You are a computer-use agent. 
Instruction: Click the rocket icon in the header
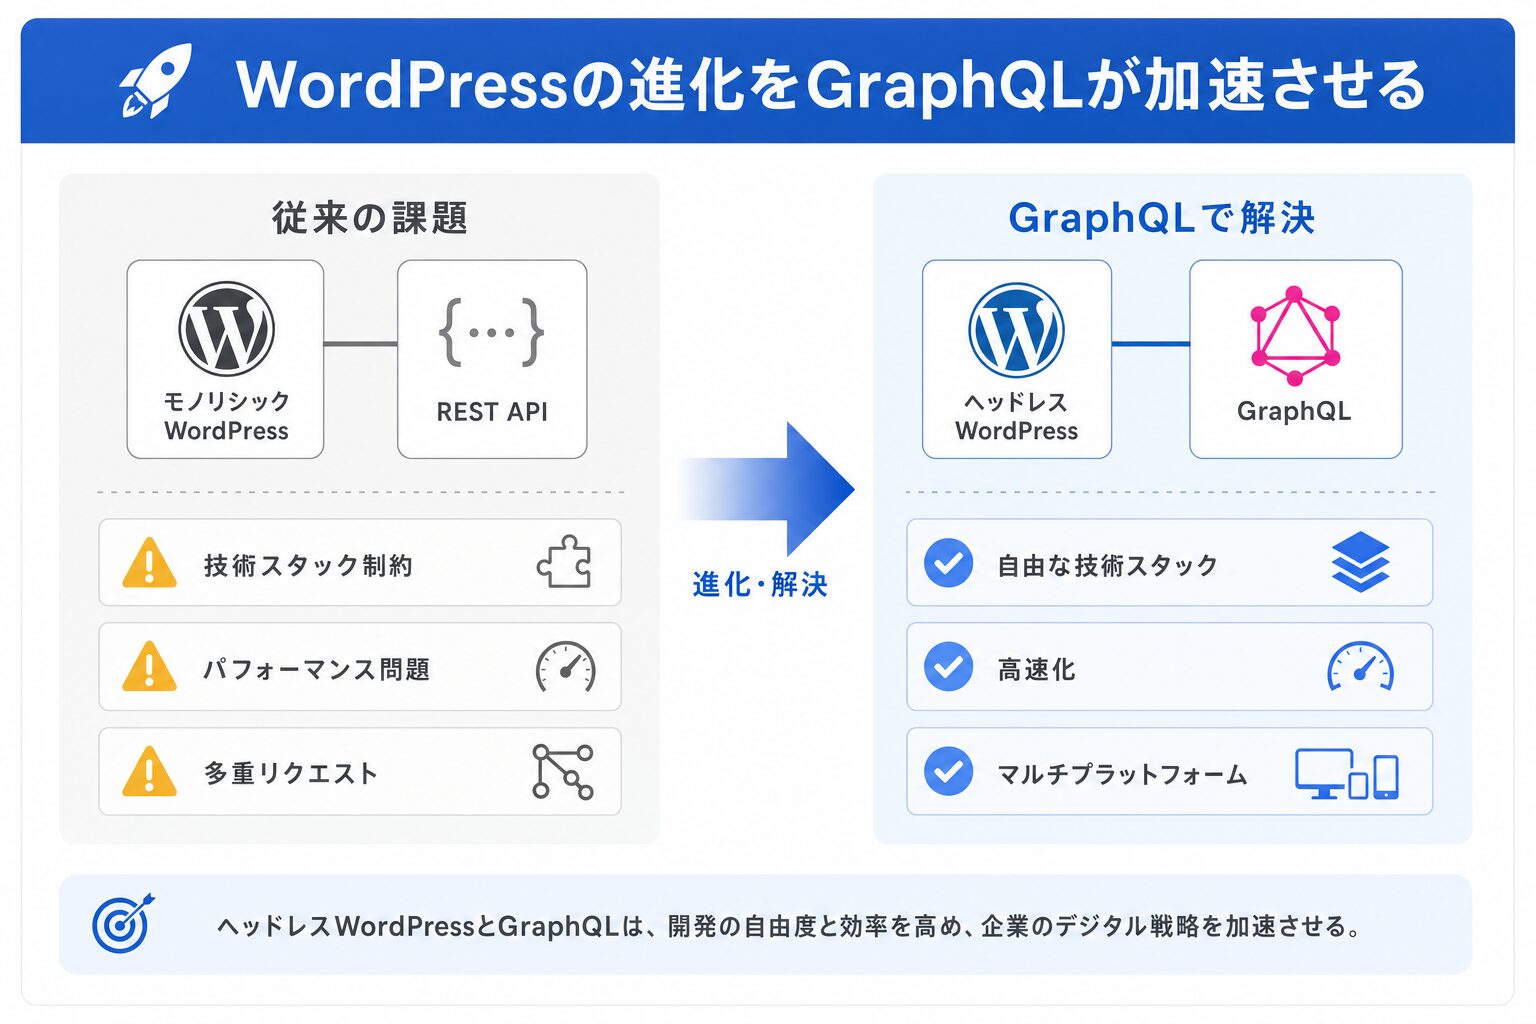pos(156,81)
